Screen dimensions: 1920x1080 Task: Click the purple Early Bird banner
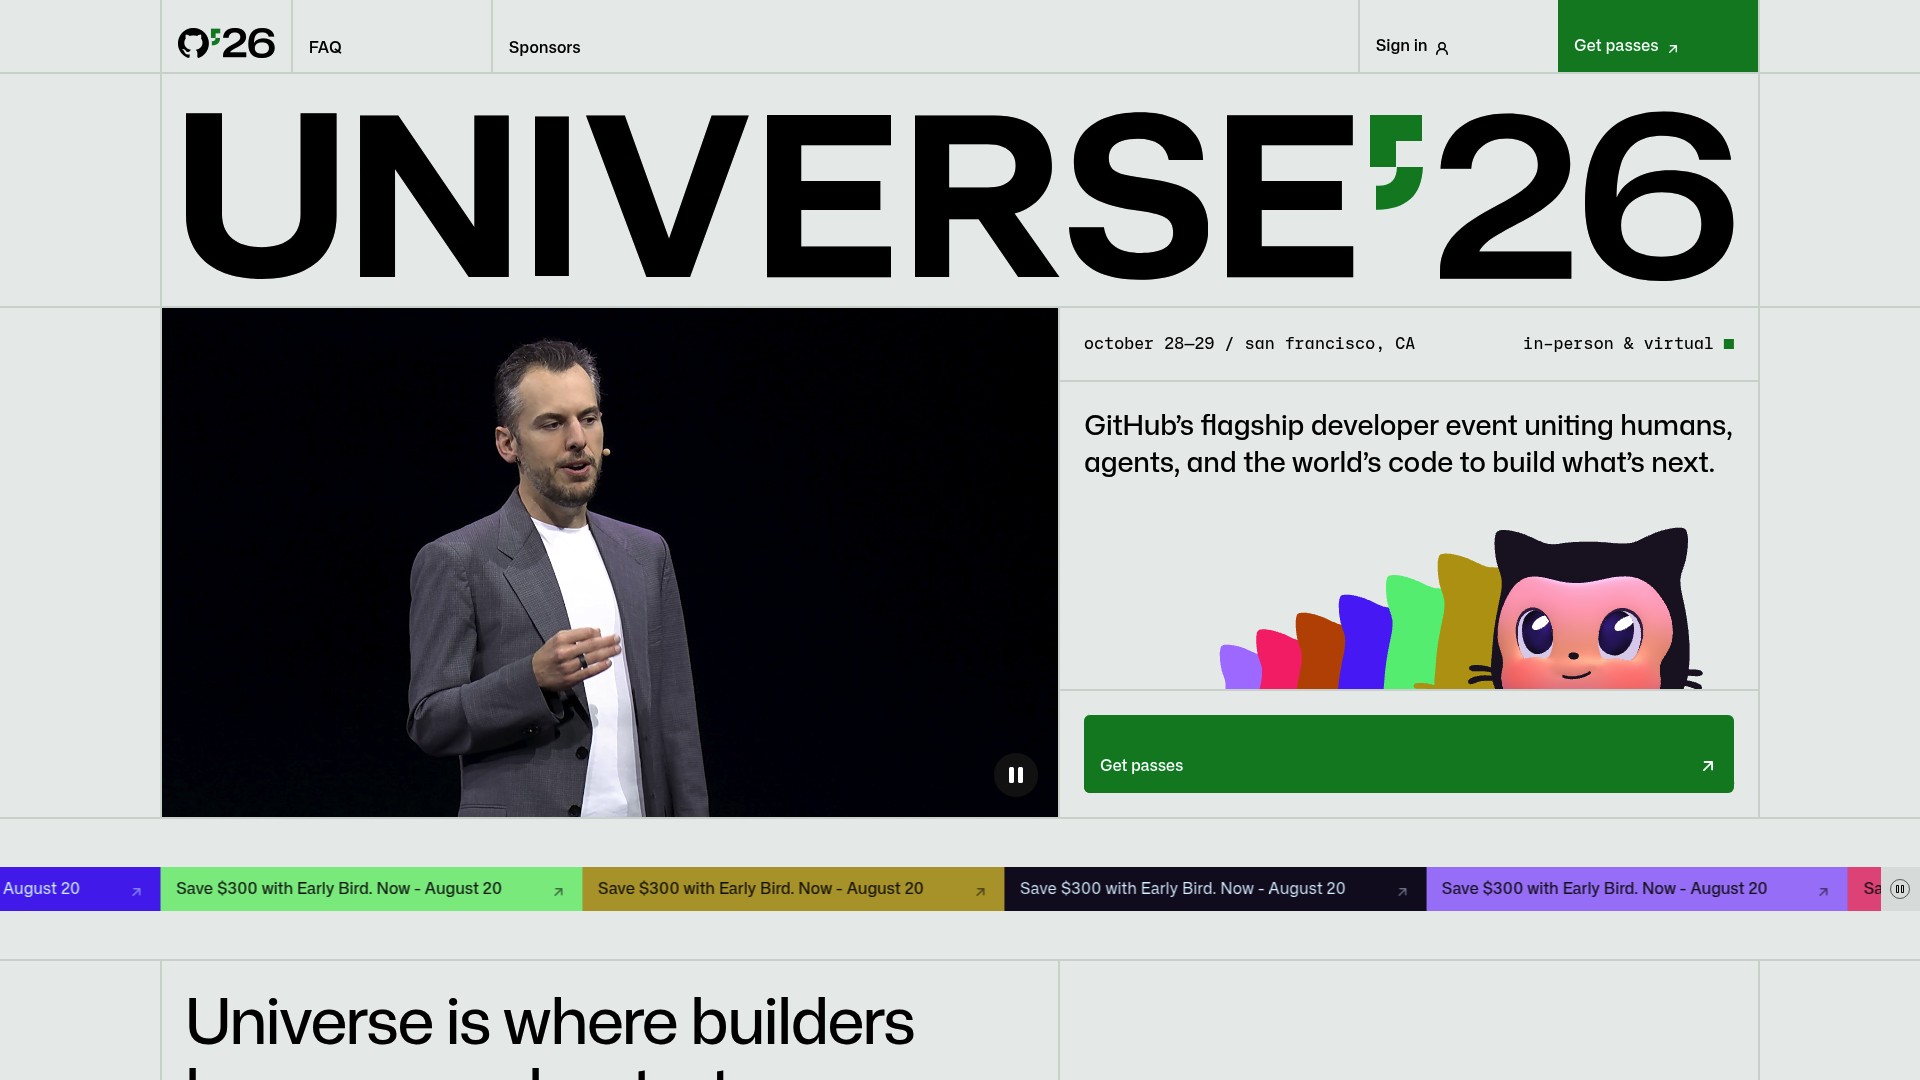(x=1636, y=889)
